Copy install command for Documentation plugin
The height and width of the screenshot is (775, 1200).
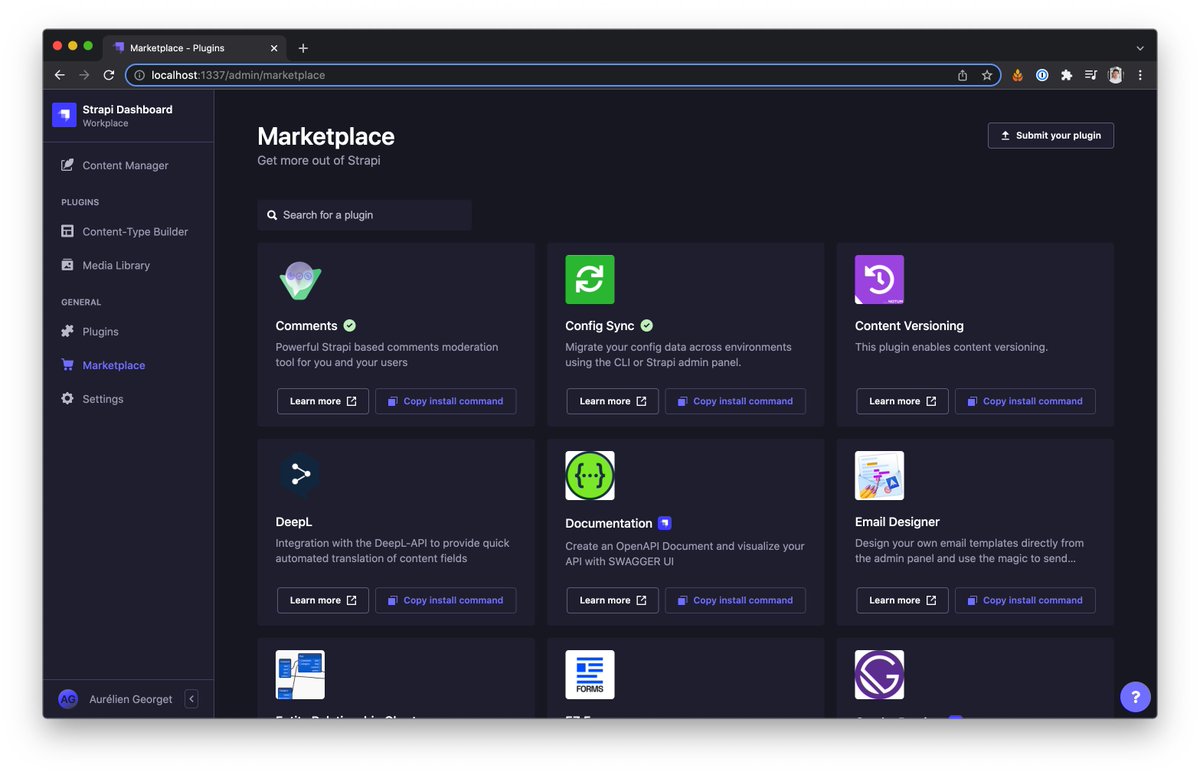point(735,600)
